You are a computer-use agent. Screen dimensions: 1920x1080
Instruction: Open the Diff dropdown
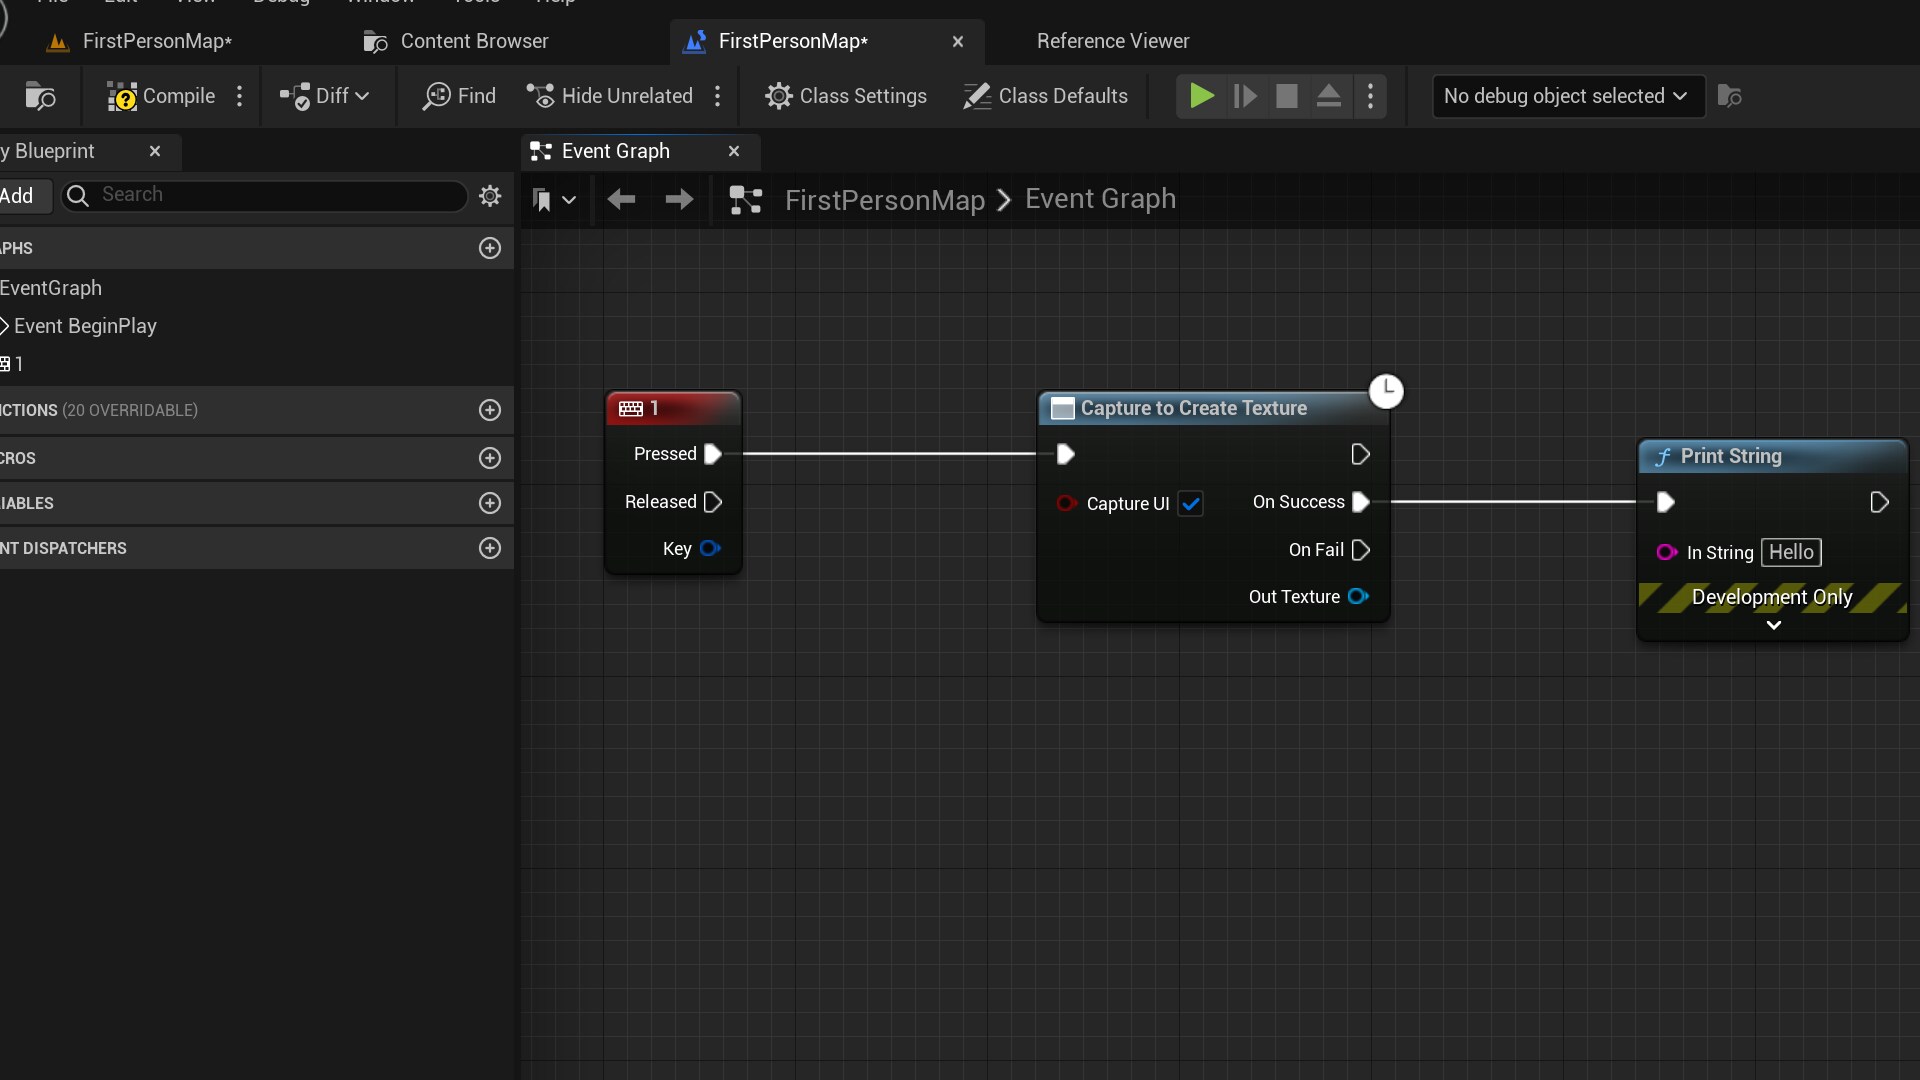(323, 96)
